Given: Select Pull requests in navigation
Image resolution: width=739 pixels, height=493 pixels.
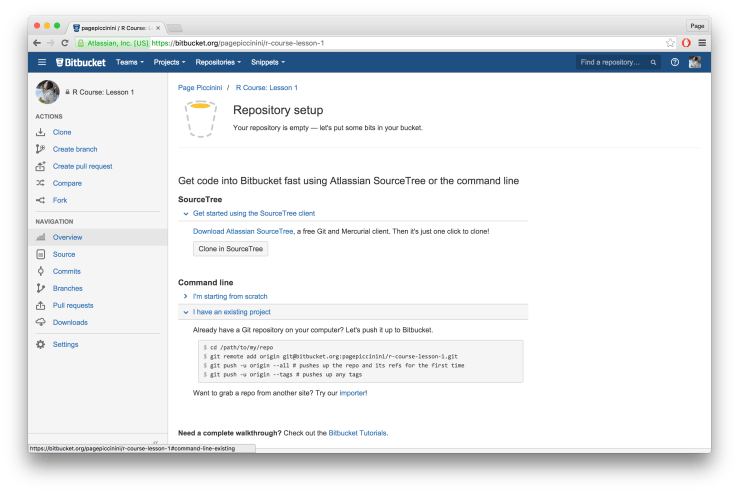Looking at the screenshot, I should 73,305.
